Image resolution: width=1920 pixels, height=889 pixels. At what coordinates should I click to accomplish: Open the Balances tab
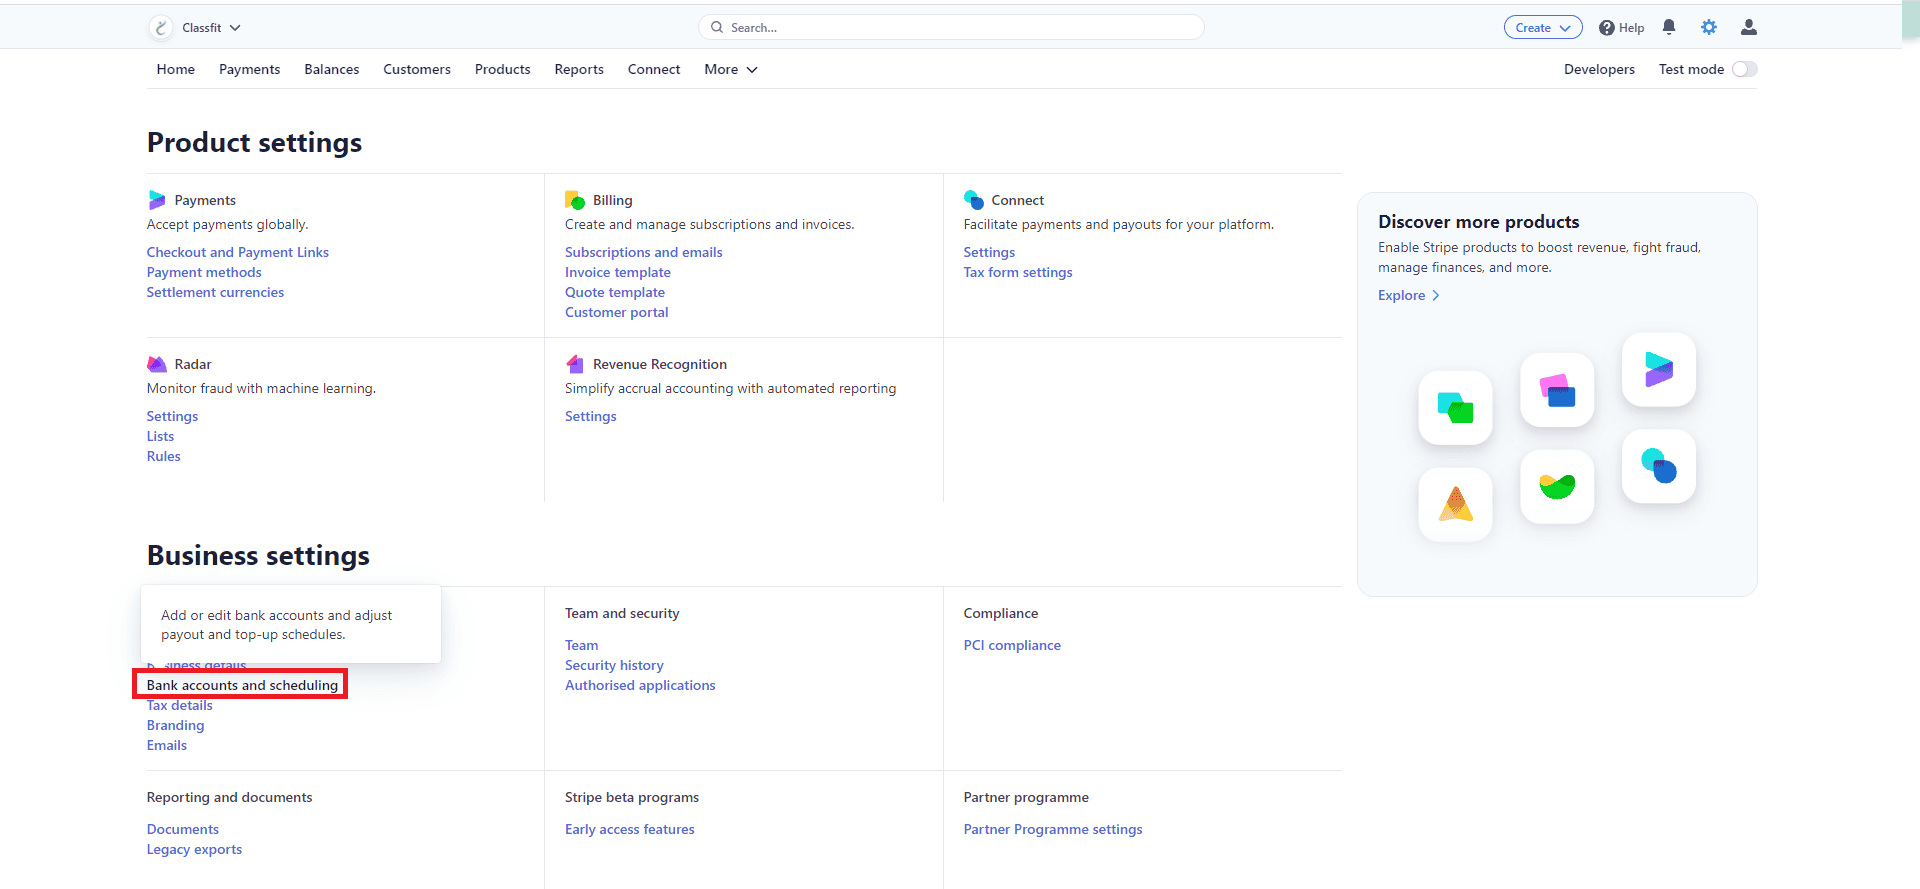click(332, 69)
